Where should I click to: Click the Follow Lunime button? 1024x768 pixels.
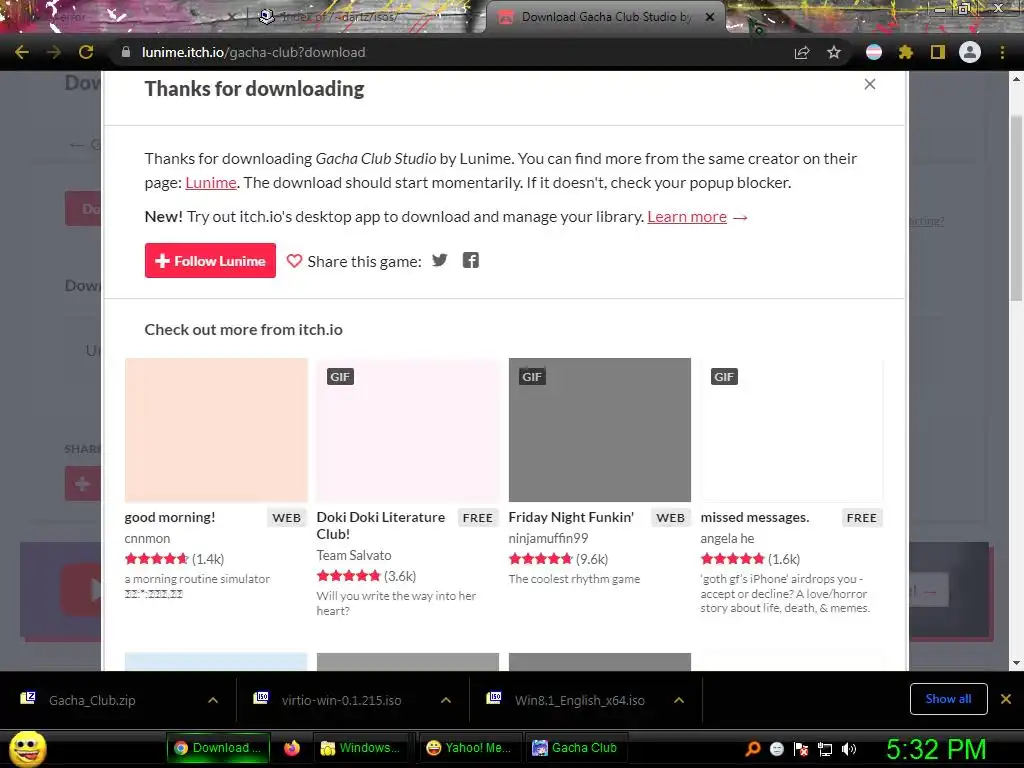point(210,261)
